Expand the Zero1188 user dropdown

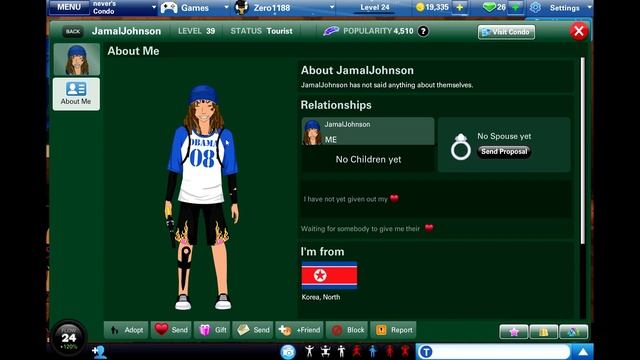coord(332,7)
